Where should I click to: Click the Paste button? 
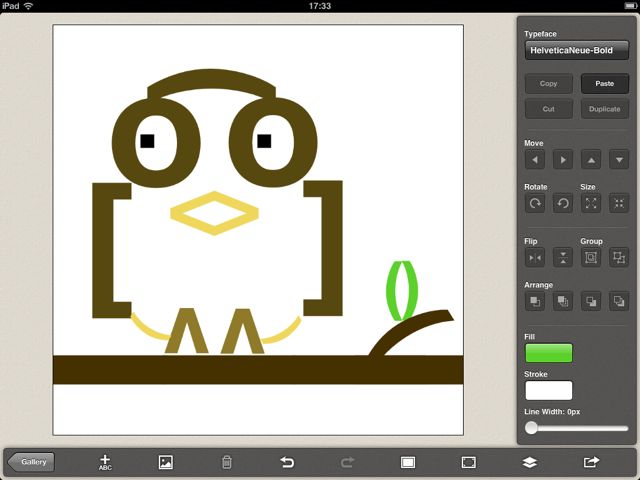604,84
